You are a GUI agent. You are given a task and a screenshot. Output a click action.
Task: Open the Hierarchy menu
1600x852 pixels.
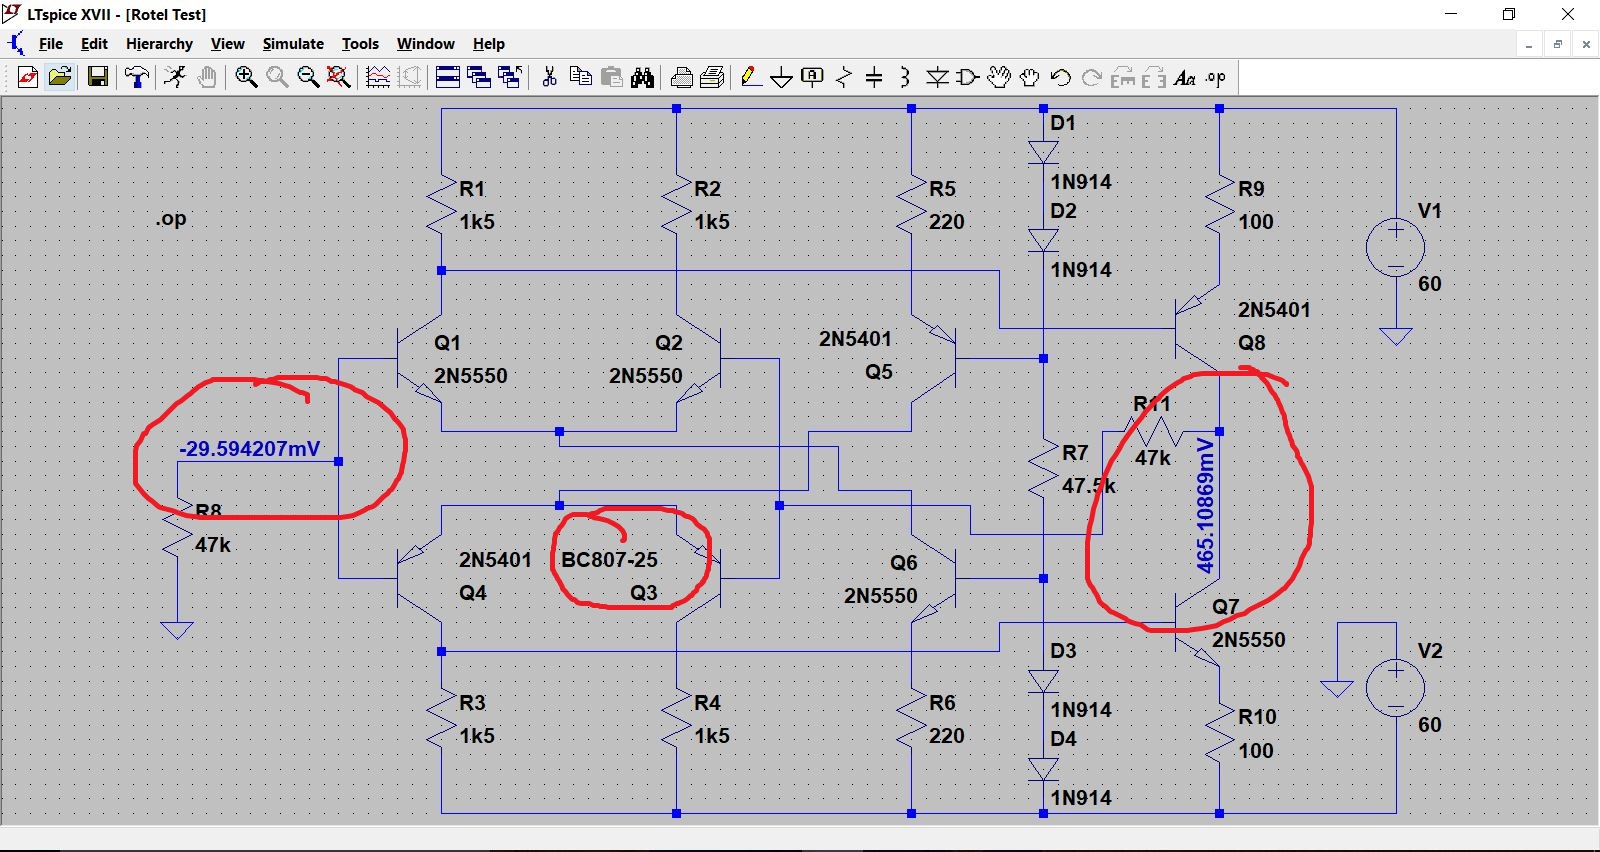(159, 44)
